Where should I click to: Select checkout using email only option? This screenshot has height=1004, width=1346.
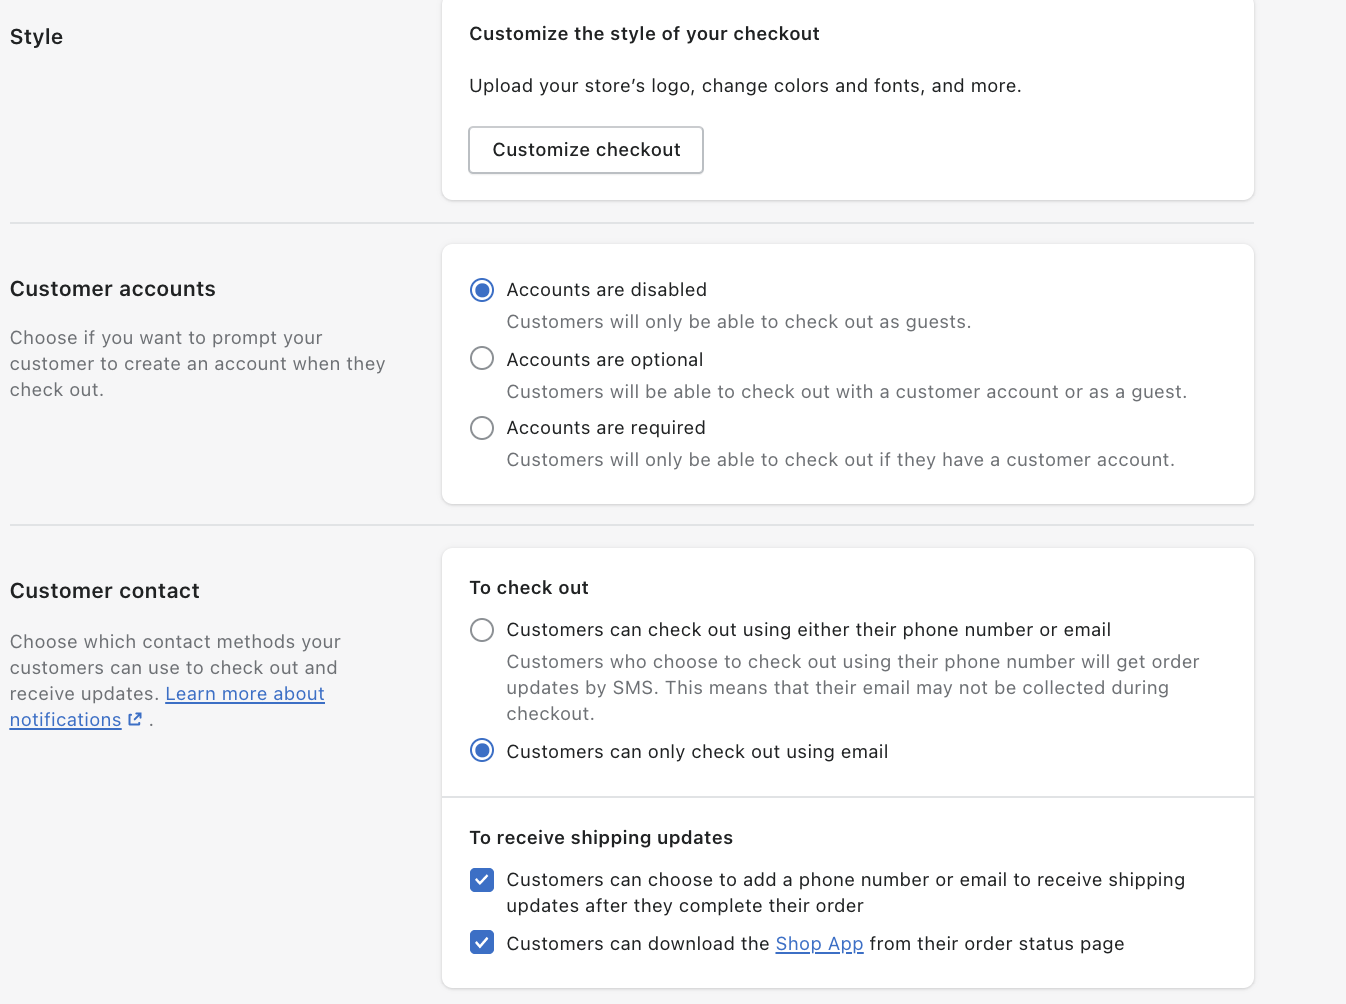(482, 750)
